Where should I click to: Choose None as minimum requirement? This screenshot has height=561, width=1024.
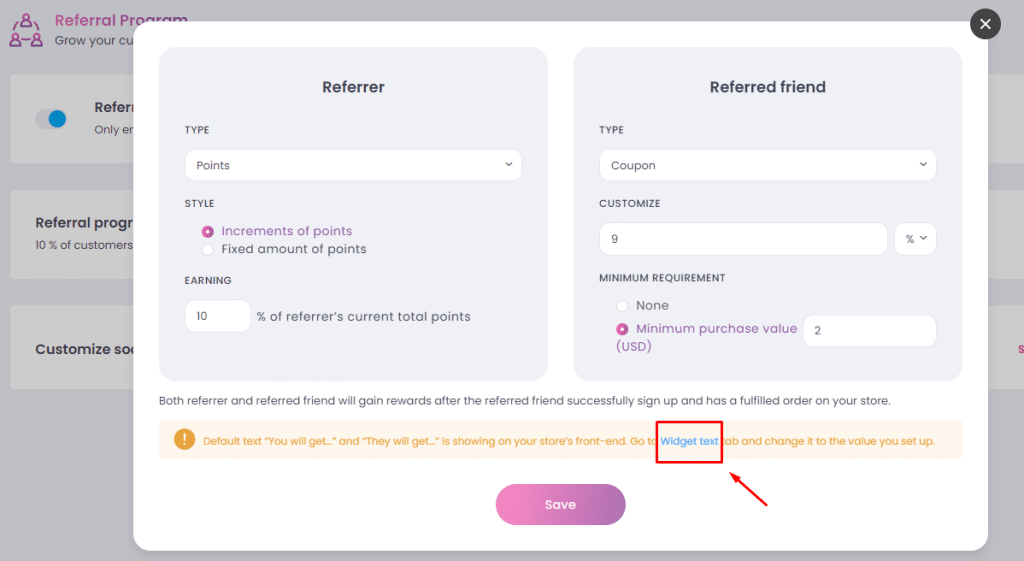tap(622, 306)
